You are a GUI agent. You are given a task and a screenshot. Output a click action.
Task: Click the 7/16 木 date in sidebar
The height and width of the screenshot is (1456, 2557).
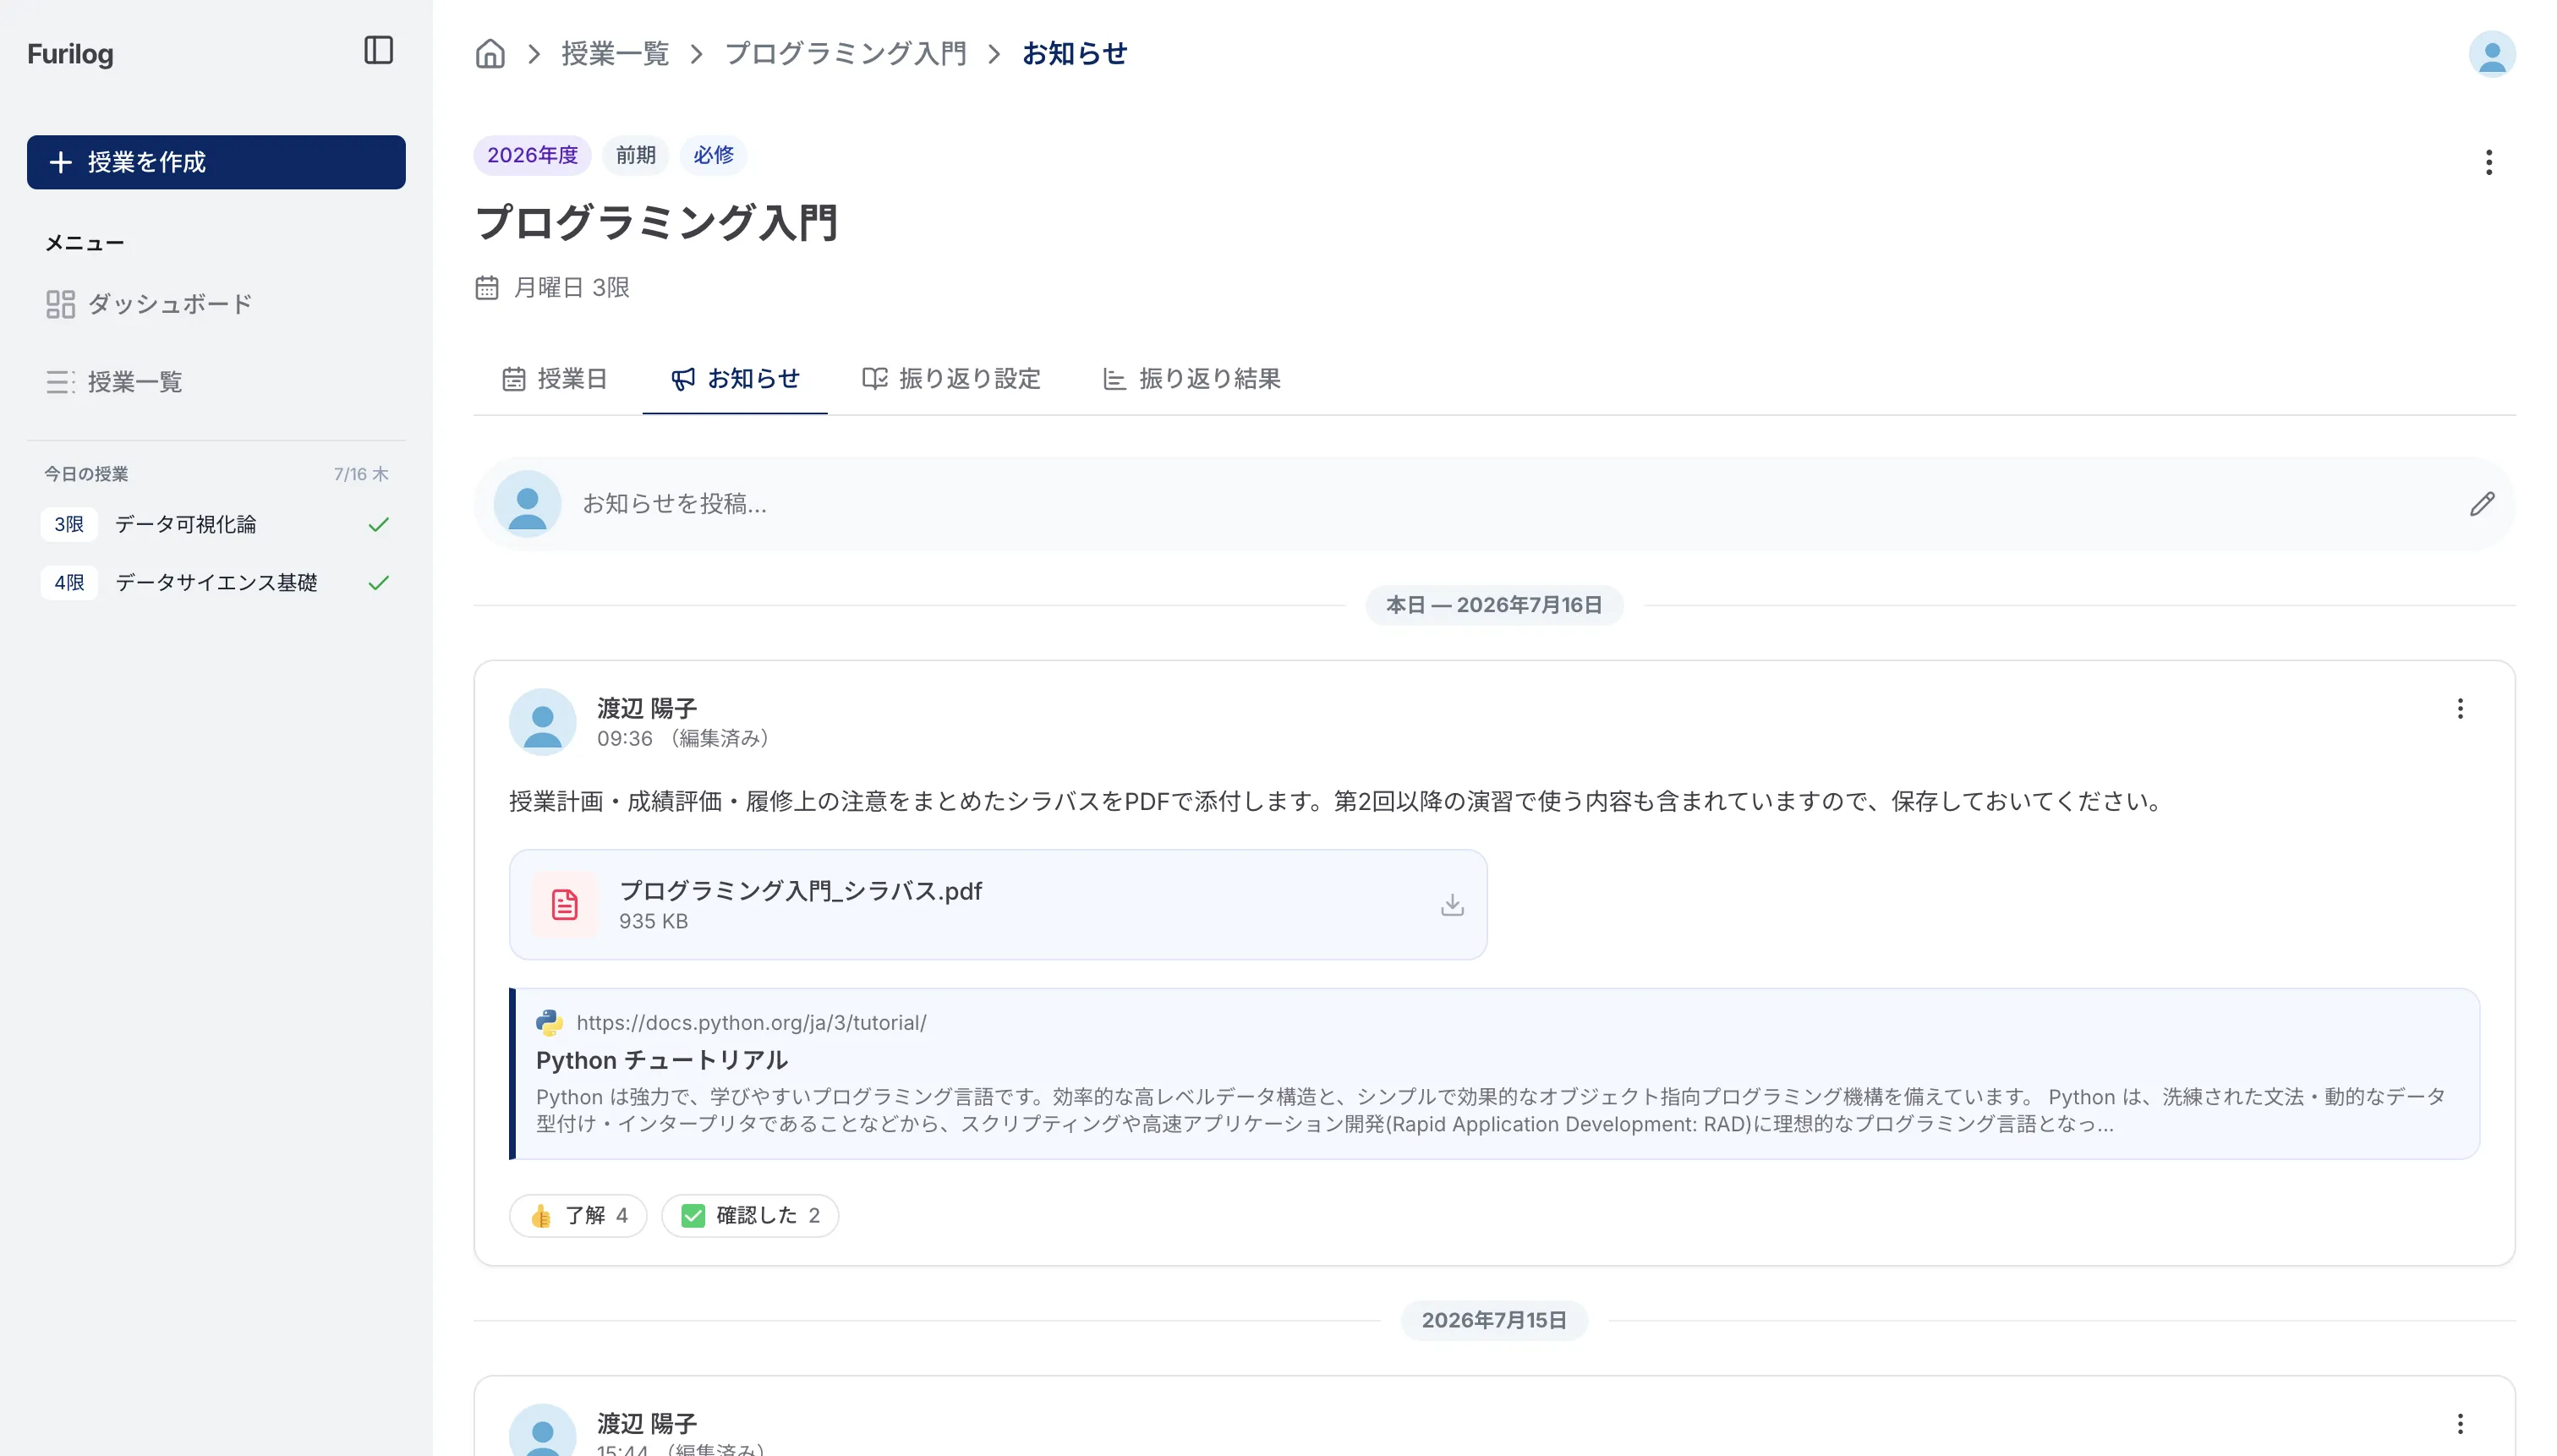361,474
